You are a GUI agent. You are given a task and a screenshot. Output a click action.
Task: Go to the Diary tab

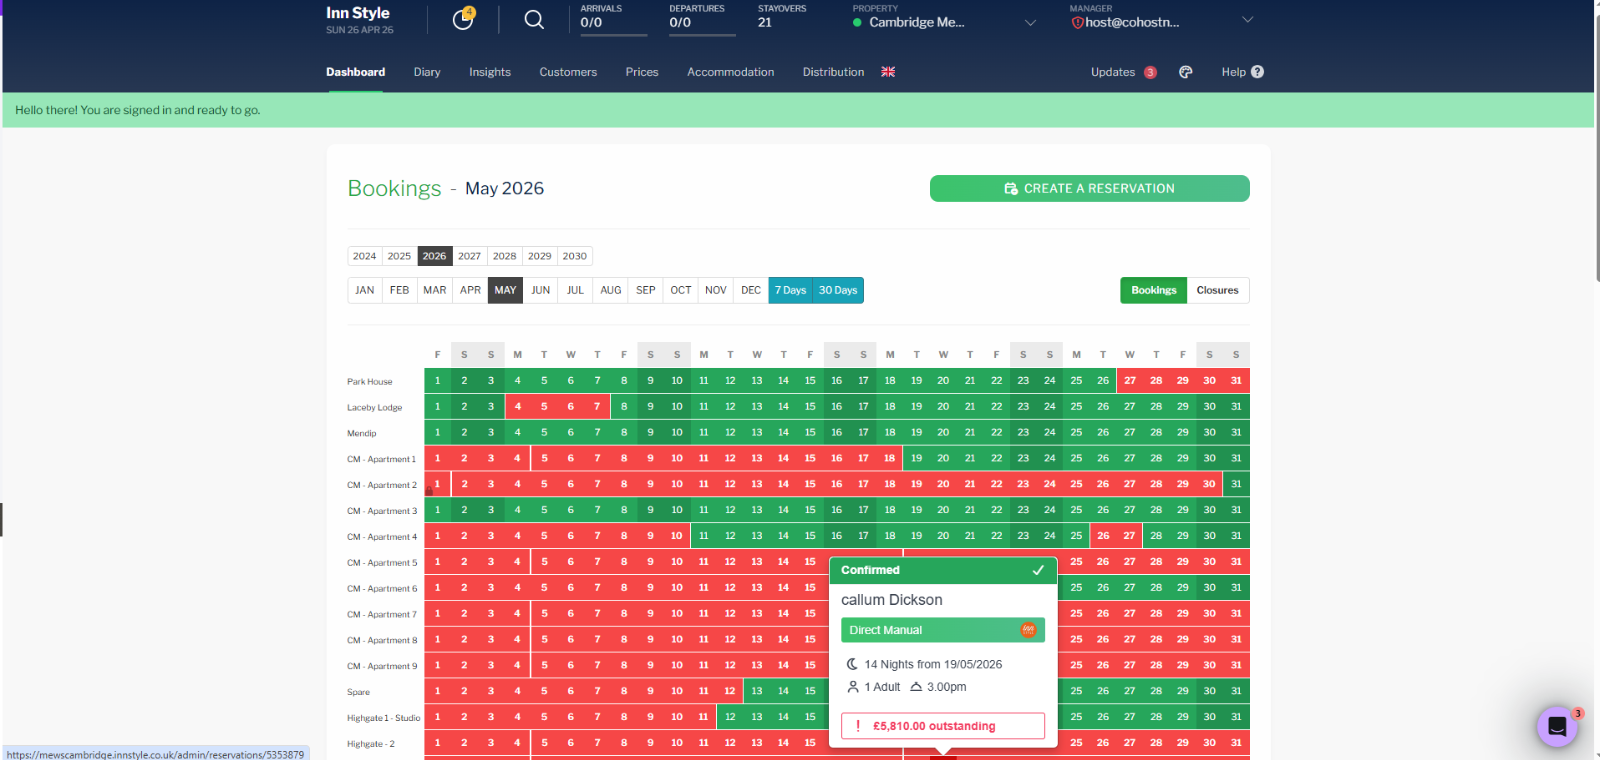click(x=427, y=72)
